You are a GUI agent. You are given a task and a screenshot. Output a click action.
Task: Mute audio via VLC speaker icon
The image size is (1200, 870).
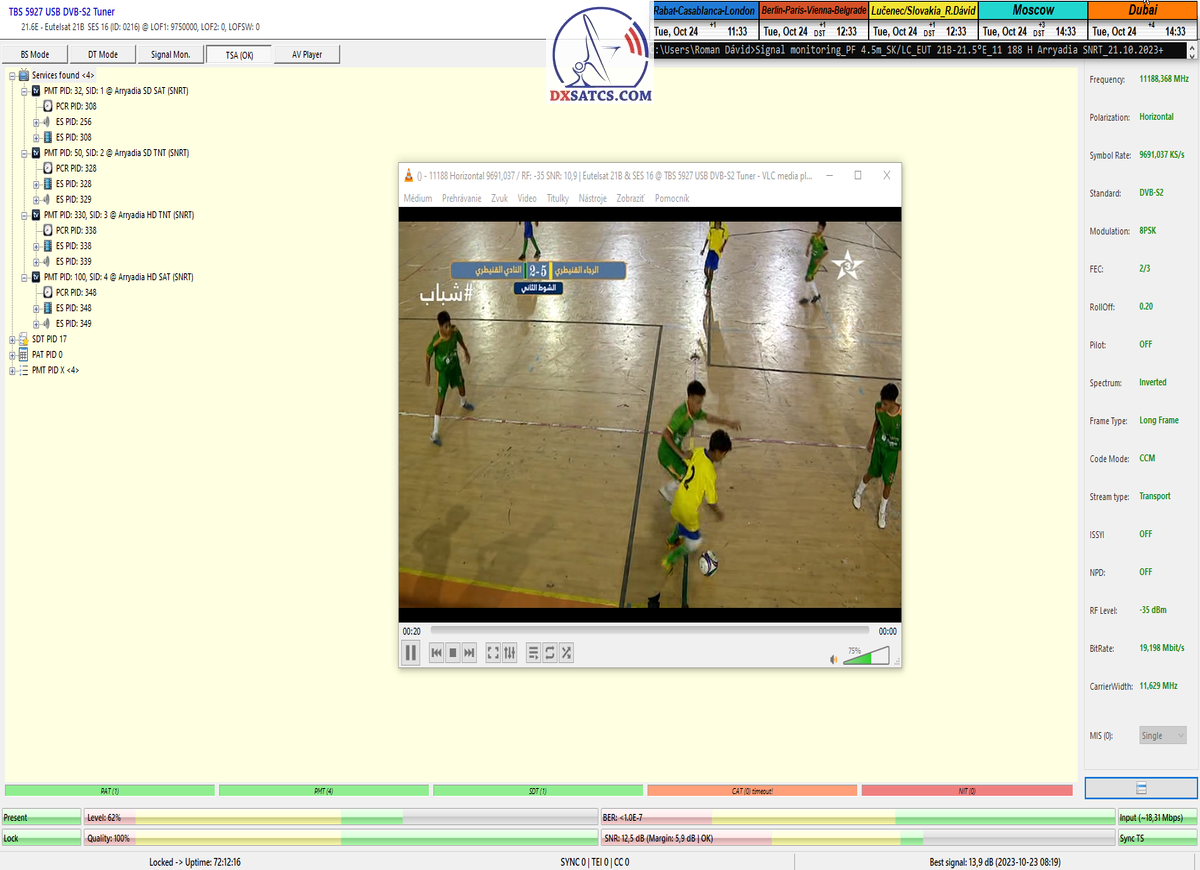tap(834, 659)
